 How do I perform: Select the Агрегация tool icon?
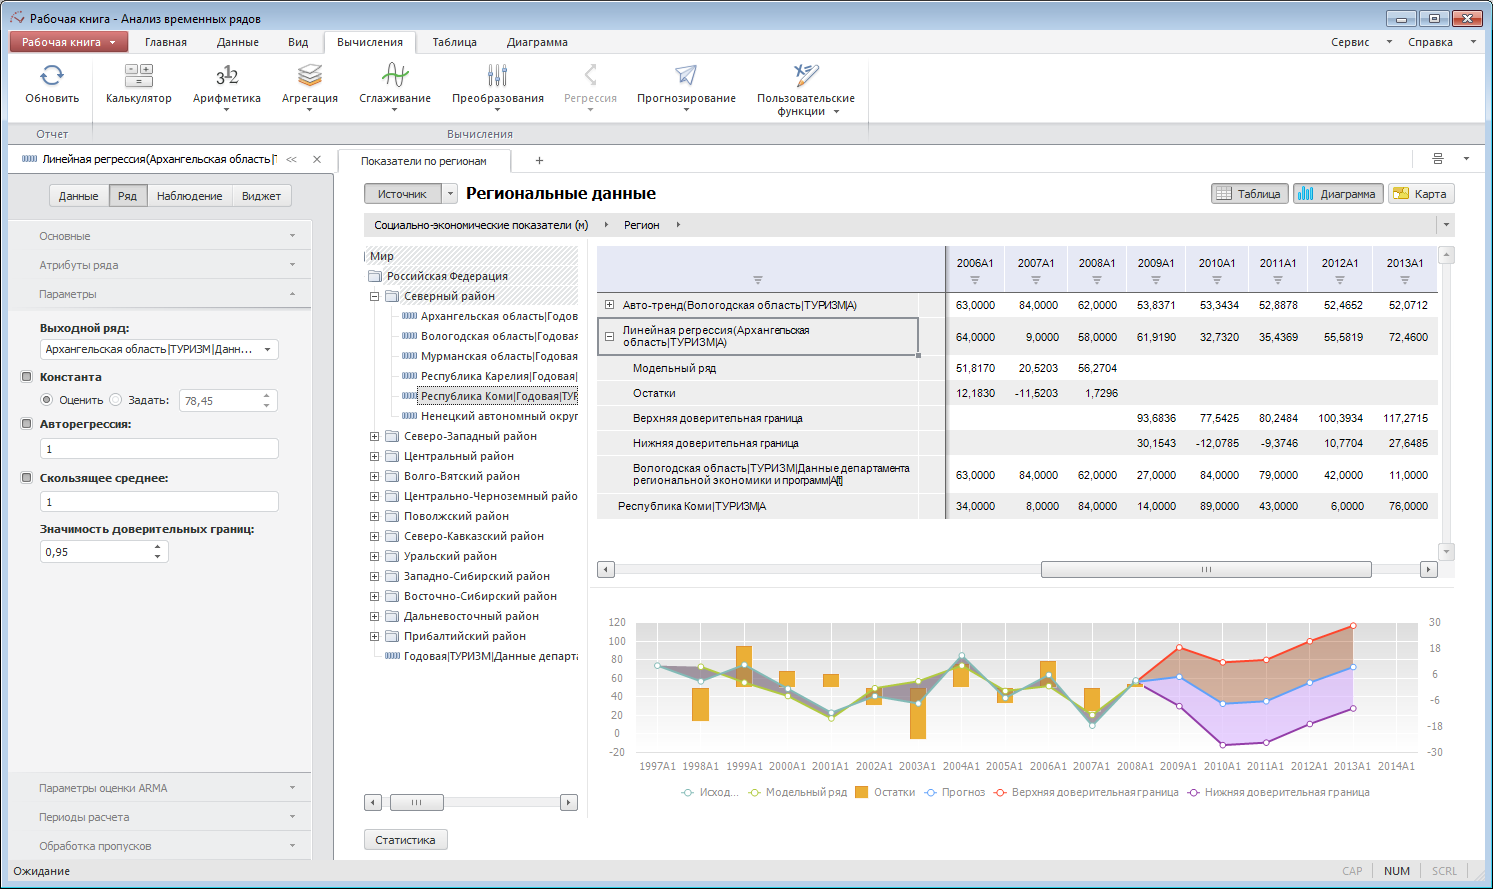point(310,76)
